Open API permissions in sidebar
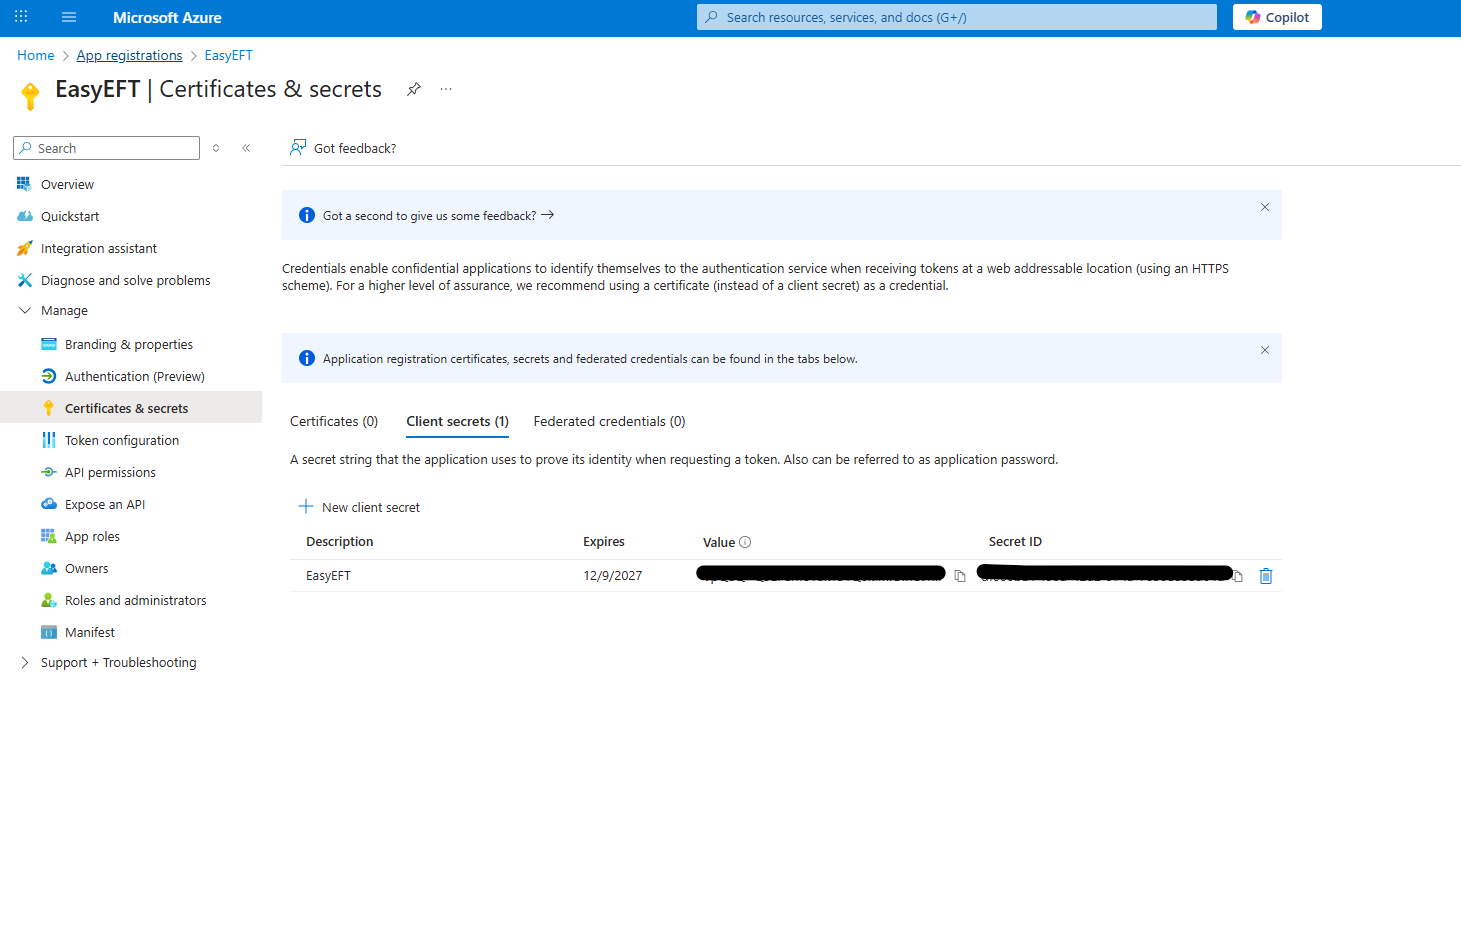 point(110,473)
